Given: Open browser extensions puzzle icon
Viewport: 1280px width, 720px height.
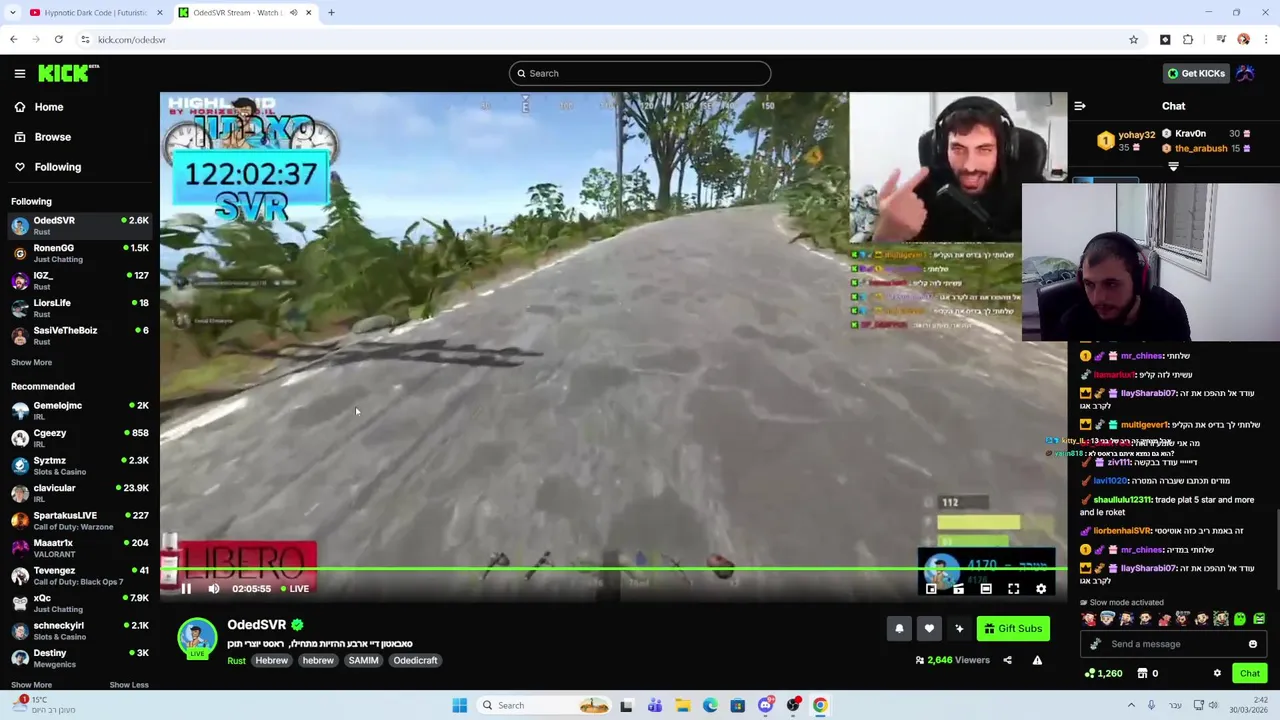Looking at the screenshot, I should (x=1188, y=40).
